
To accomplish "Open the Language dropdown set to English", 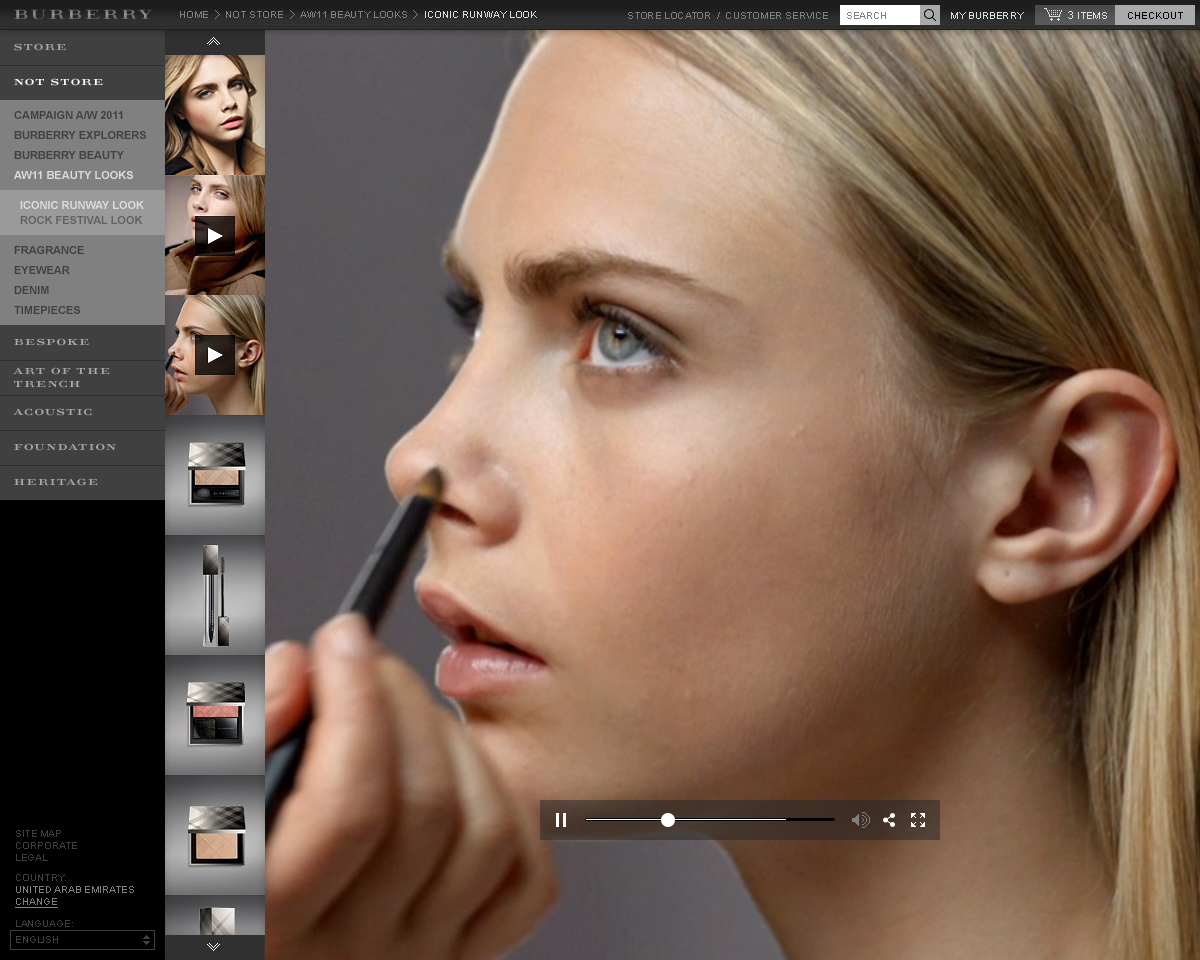I will tap(82, 940).
